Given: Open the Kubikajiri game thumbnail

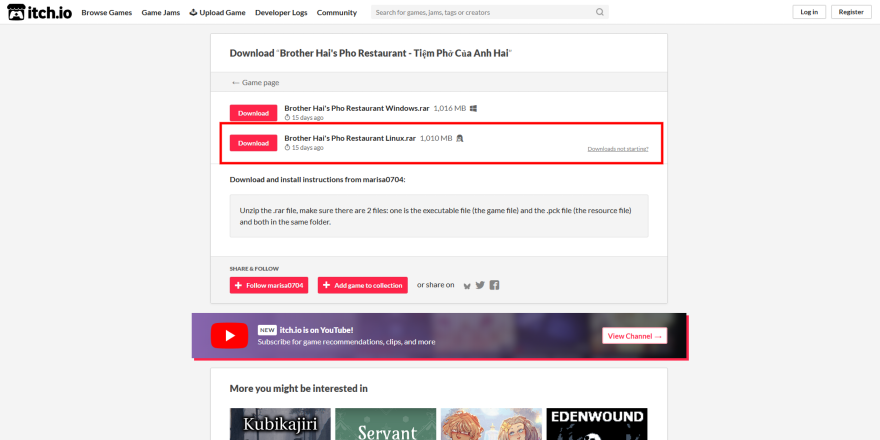Looking at the screenshot, I should tap(280, 424).
